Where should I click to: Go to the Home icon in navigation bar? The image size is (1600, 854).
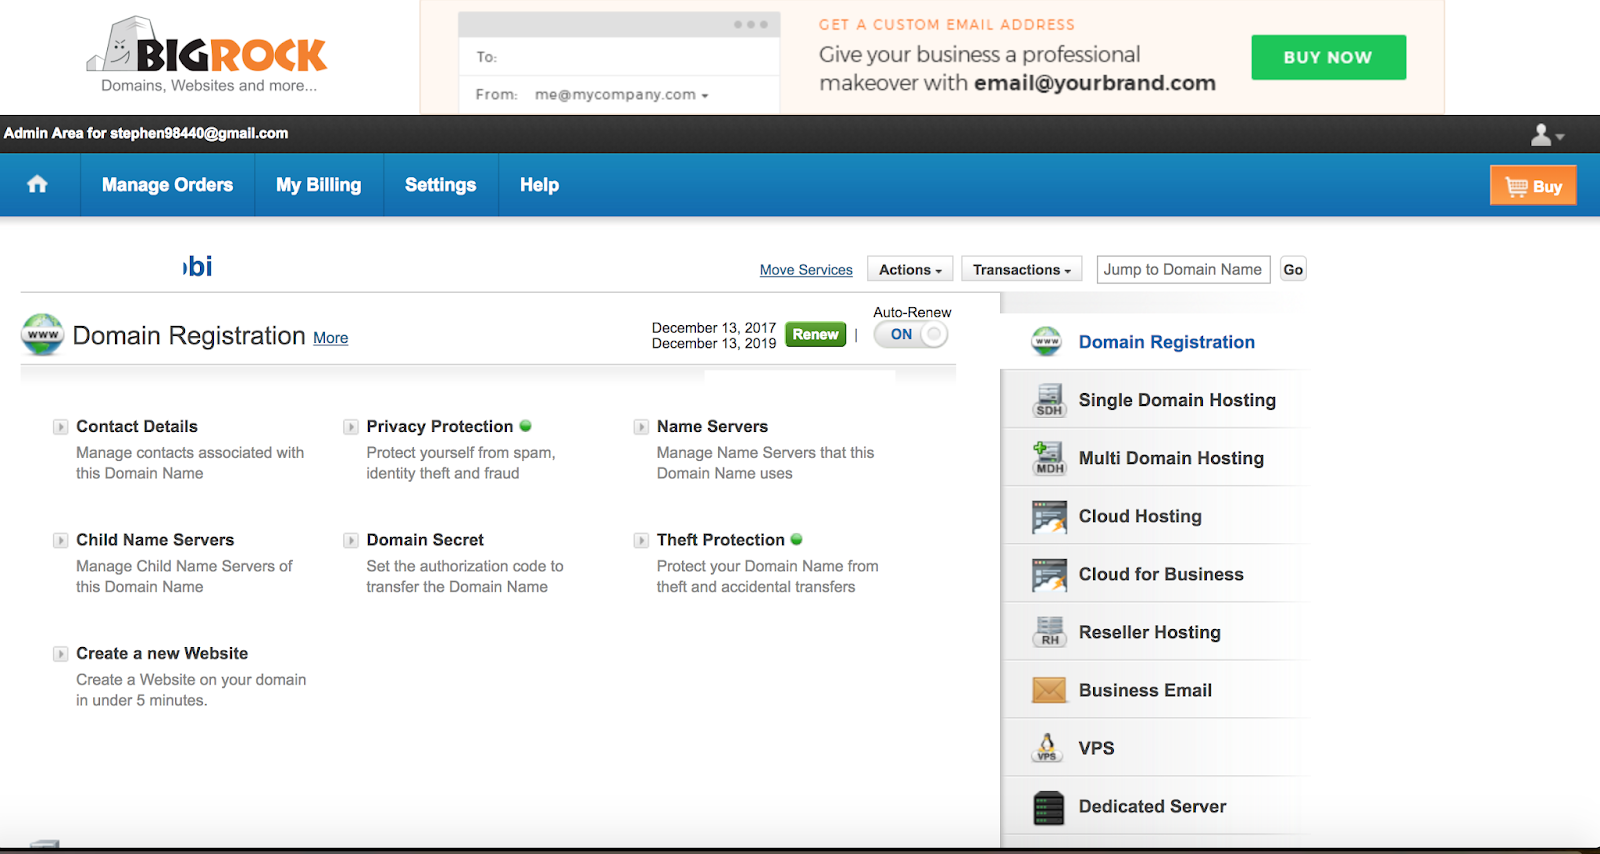click(38, 184)
